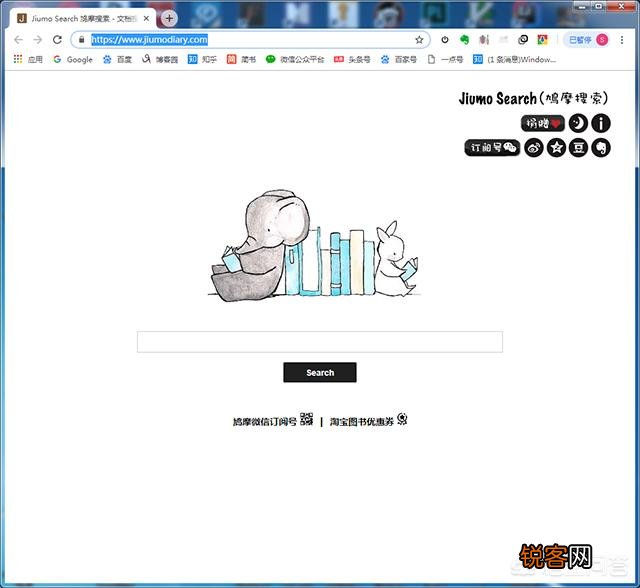Image resolution: width=640 pixels, height=588 pixels.
Task: Open Chrome three-dot menu
Action: (x=622, y=40)
